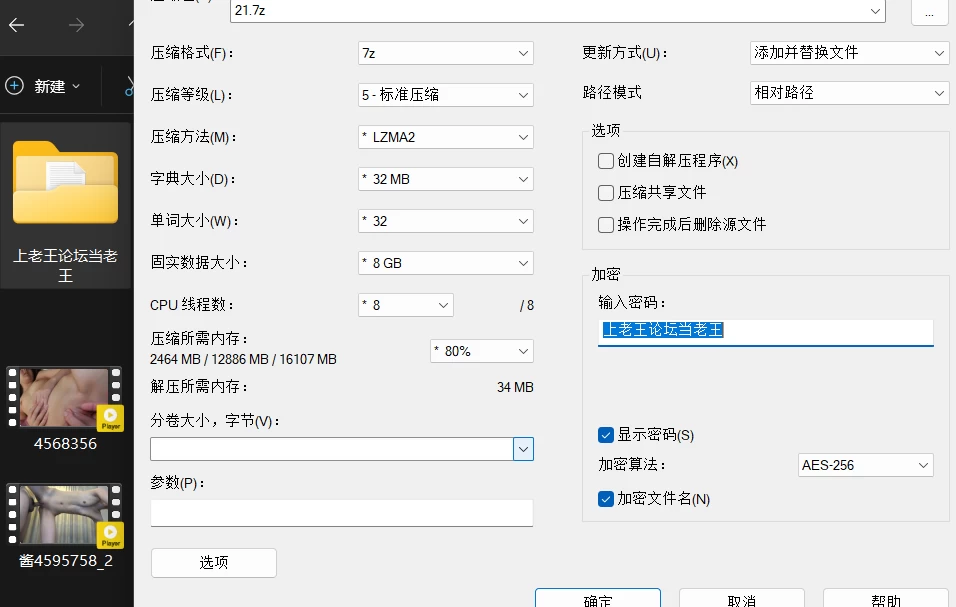Select the 上老王论坛当老王 folder icon
Screen dimensions: 956x607
65,182
